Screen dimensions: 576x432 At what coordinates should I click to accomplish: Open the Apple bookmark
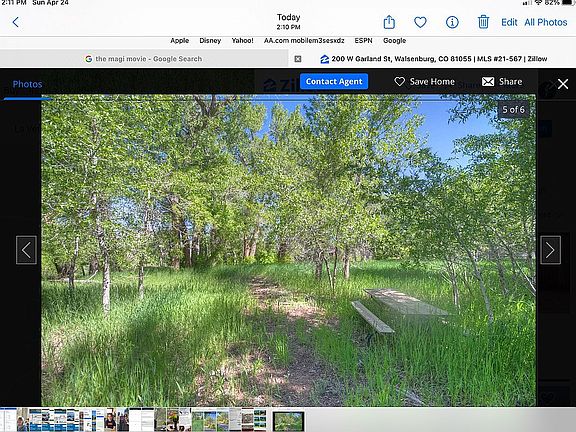(180, 40)
